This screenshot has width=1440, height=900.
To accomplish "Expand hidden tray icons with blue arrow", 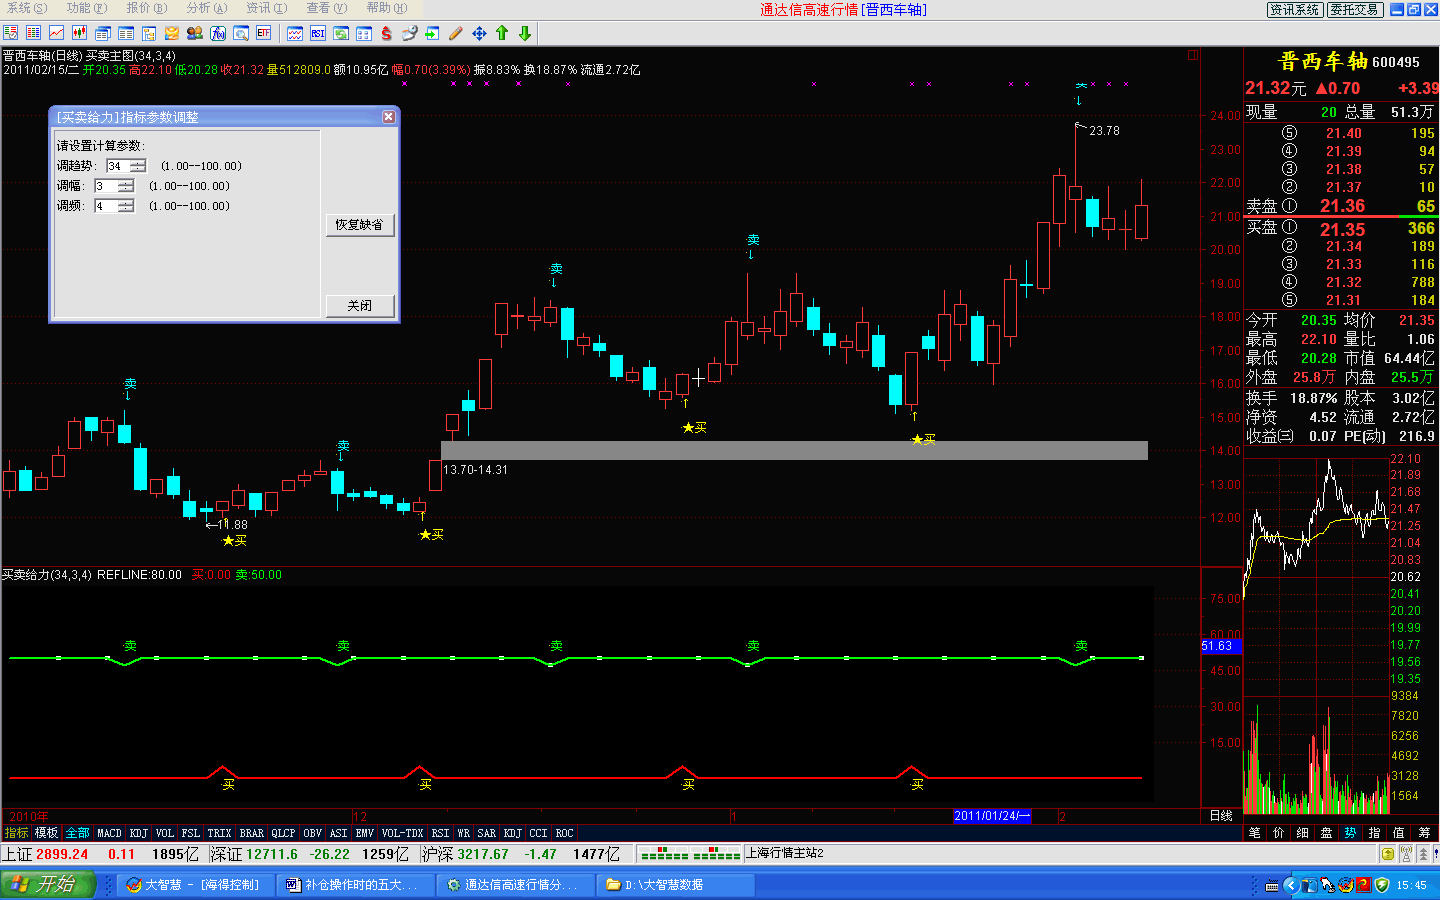I will click(1290, 885).
